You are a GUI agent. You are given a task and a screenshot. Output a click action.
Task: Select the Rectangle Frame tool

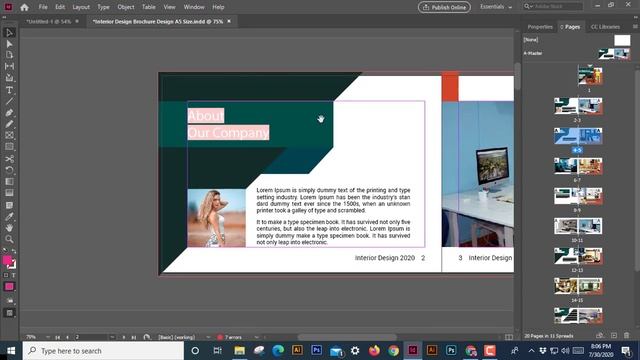tap(9, 135)
